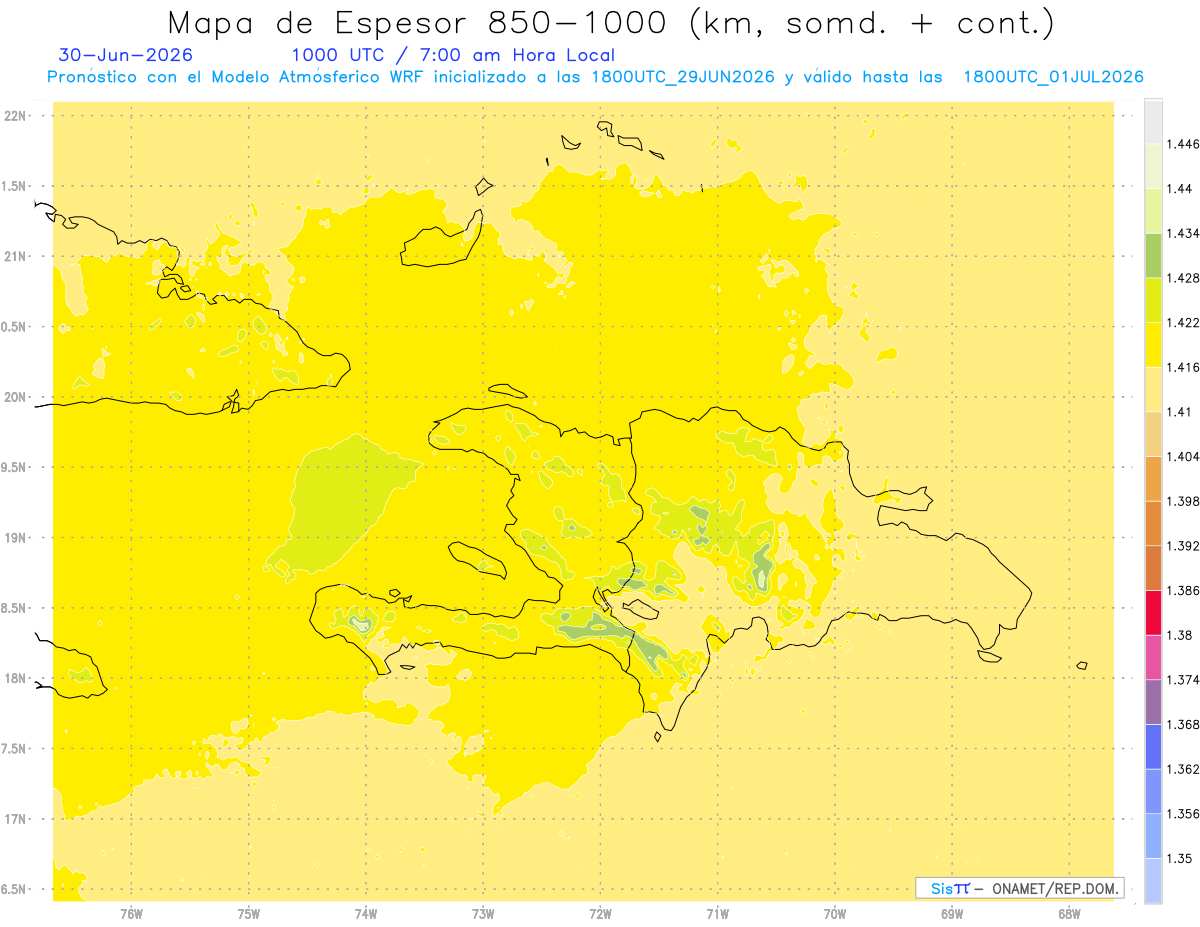Click the longitude label '72W'
This screenshot has height=927, width=1200.
601,914
